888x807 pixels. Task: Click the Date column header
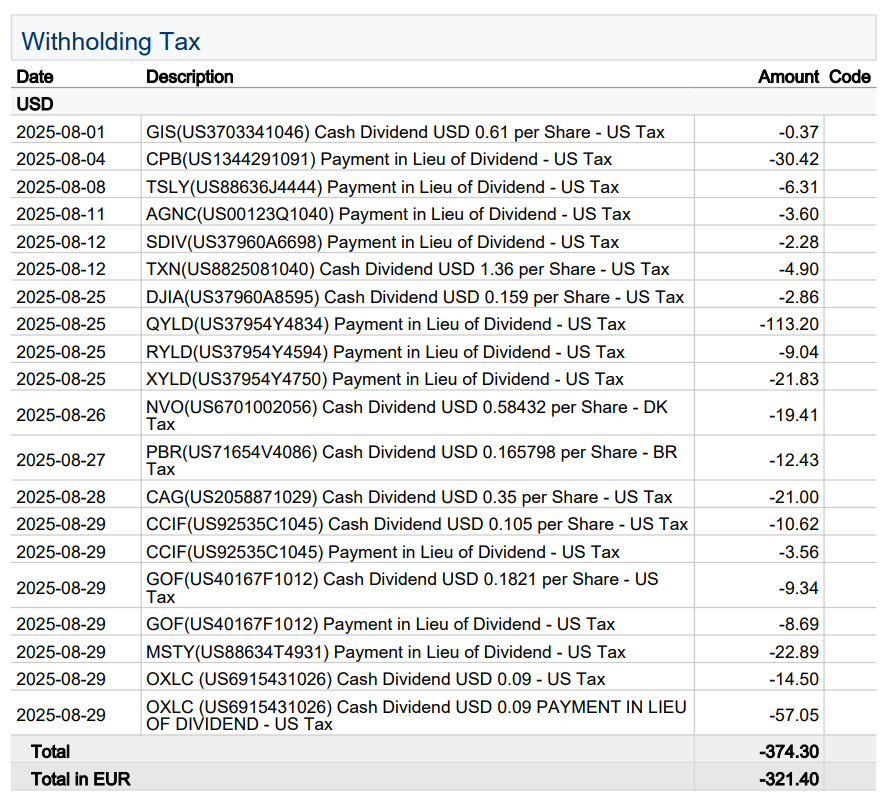coord(35,77)
